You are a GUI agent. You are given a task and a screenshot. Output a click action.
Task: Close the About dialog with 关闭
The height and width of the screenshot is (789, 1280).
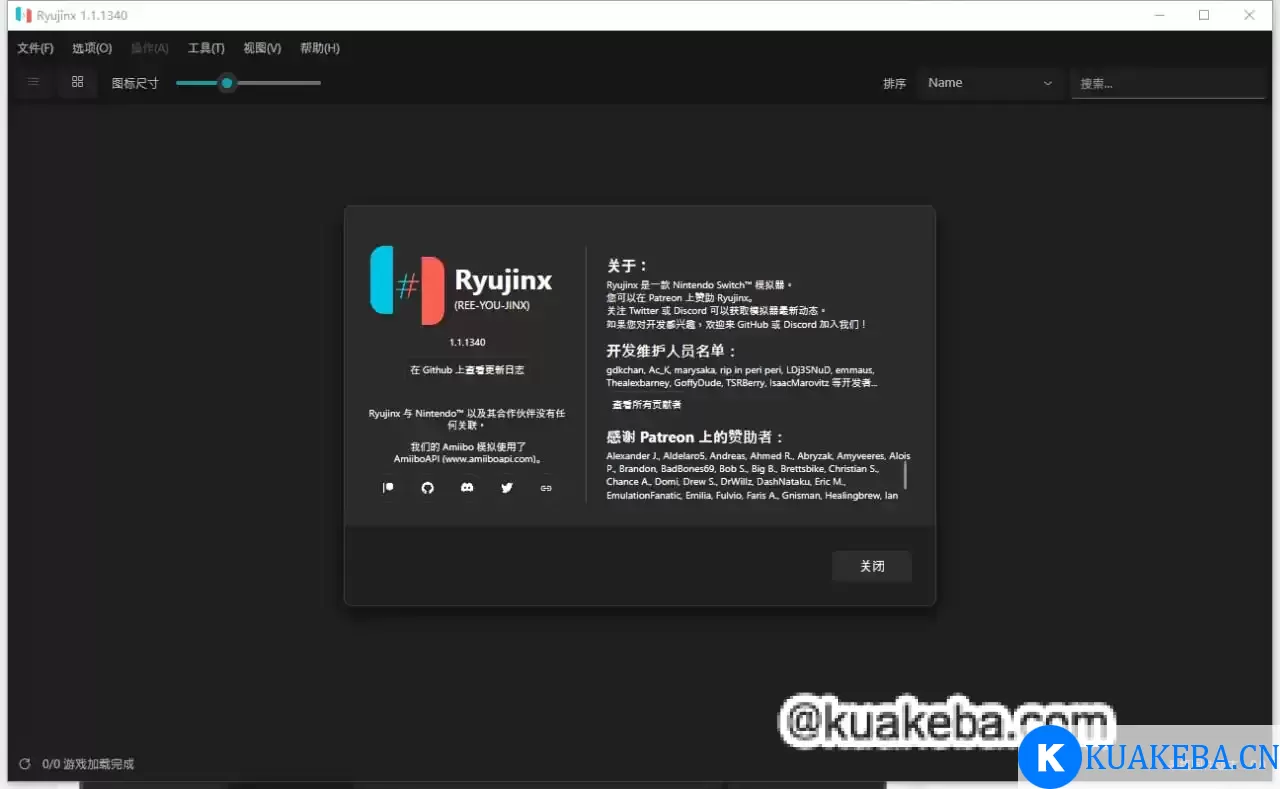click(x=872, y=566)
